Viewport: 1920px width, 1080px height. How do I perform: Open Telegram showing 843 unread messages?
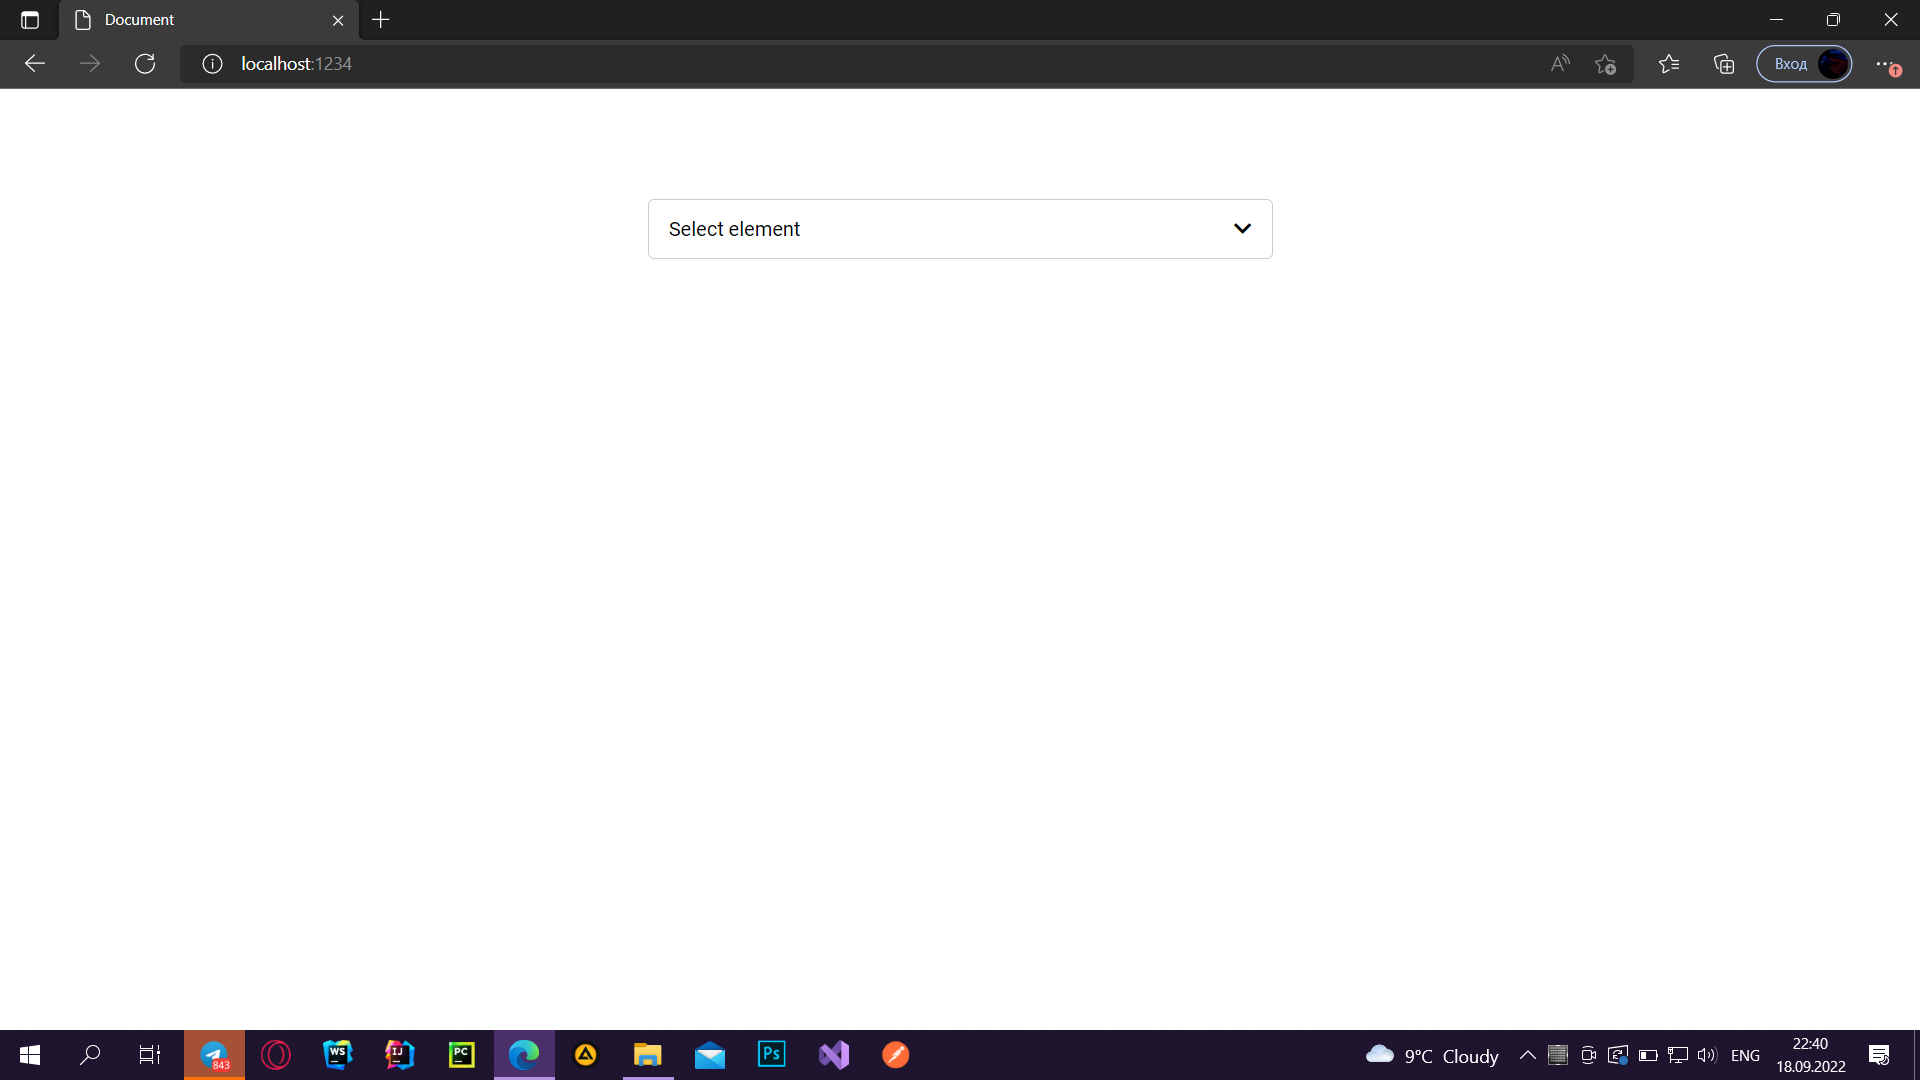pos(214,1054)
